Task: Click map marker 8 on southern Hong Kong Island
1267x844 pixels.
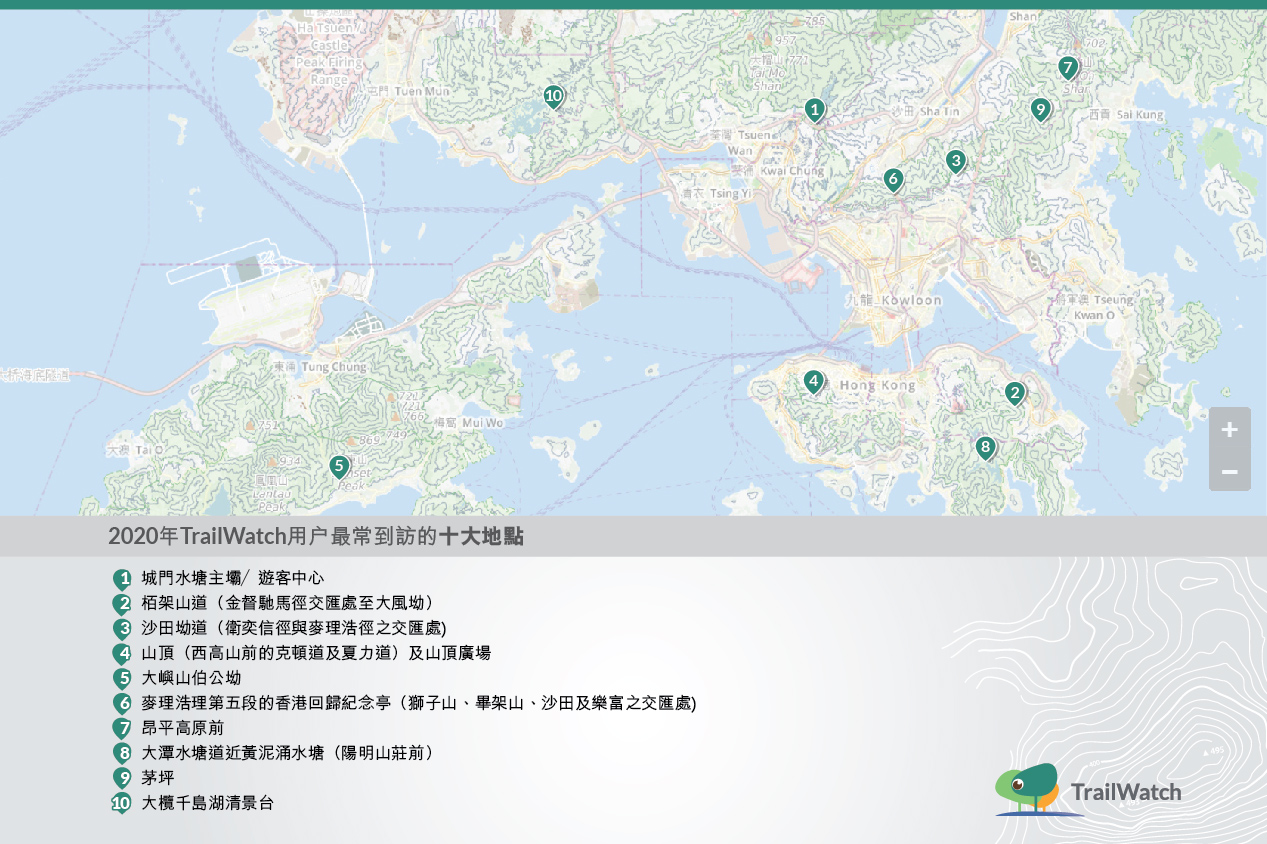Action: (x=984, y=447)
